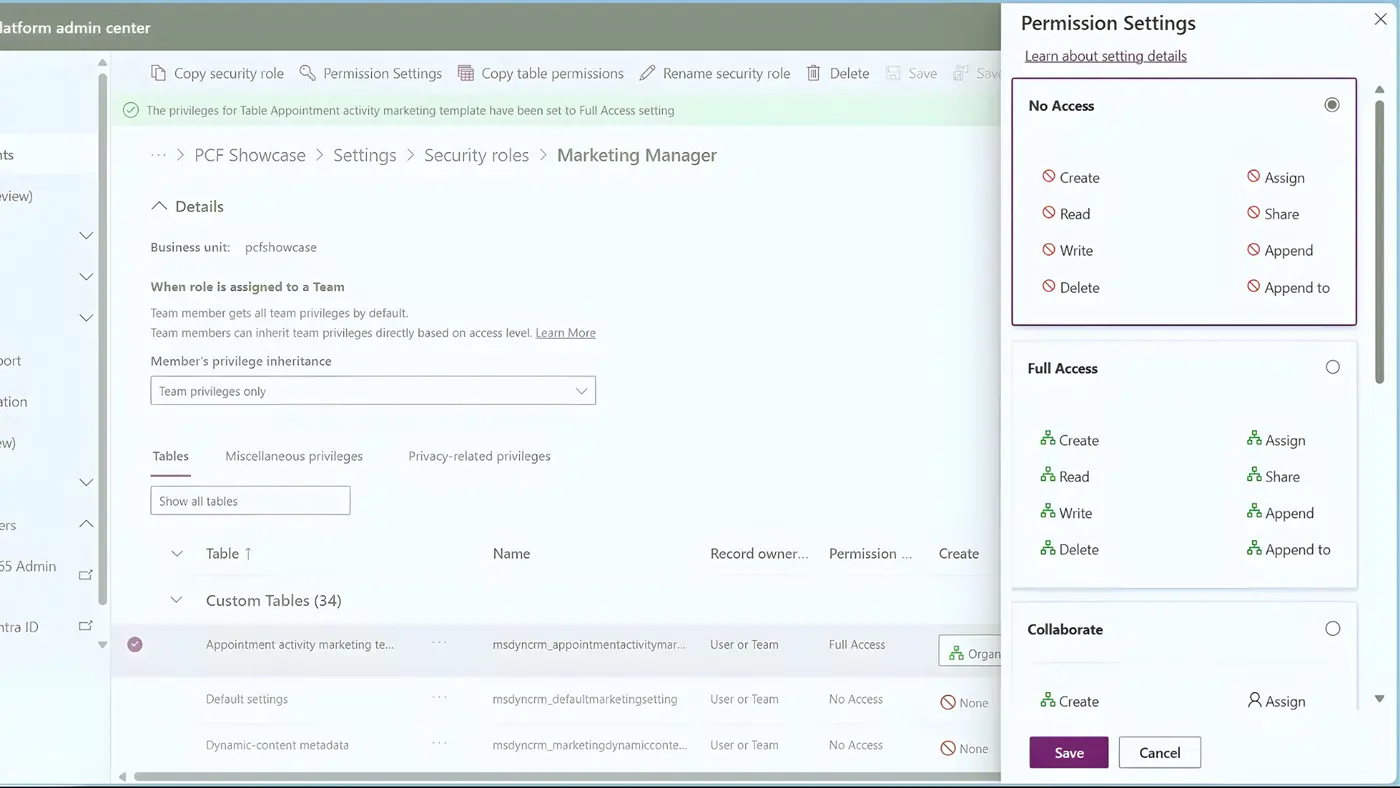The image size is (1400, 788).
Task: Collapse the Custom Tables (34) group
Action: 177,600
